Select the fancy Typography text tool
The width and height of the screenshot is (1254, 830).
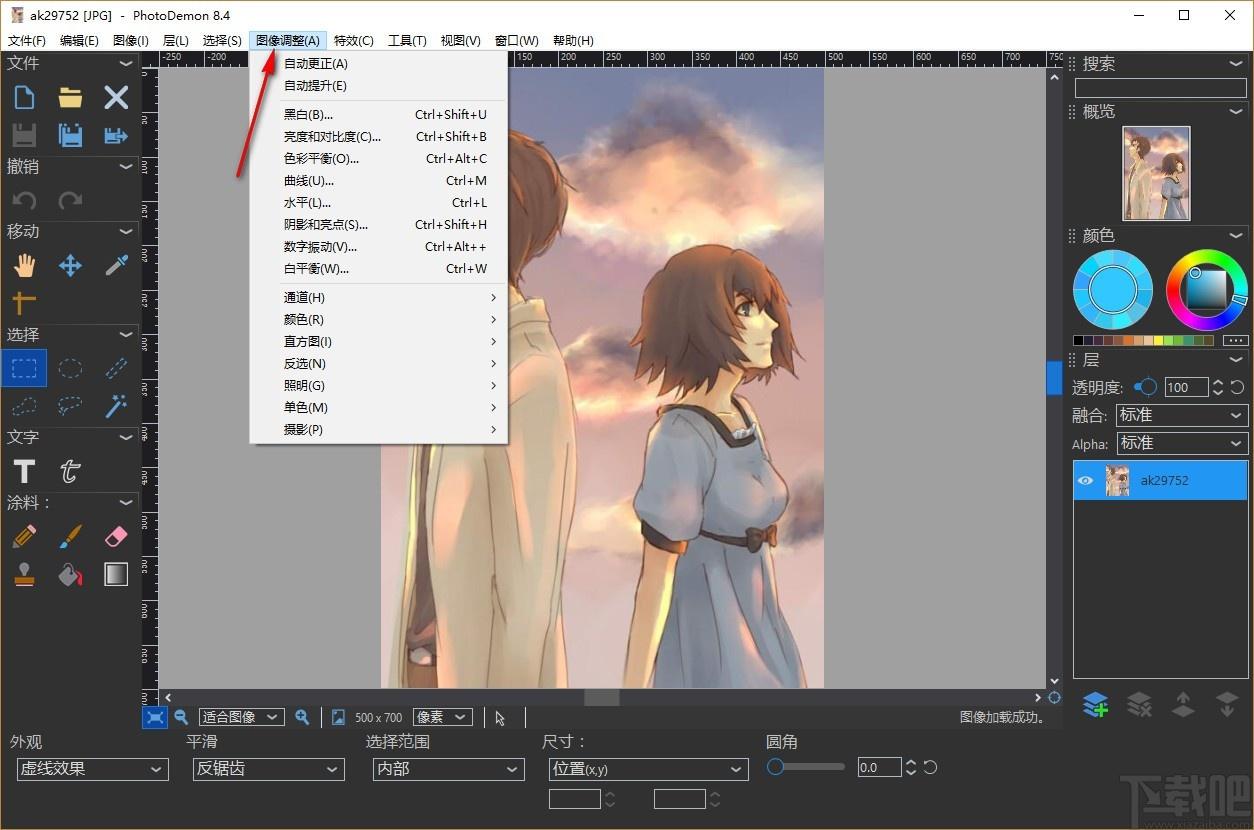(70, 471)
